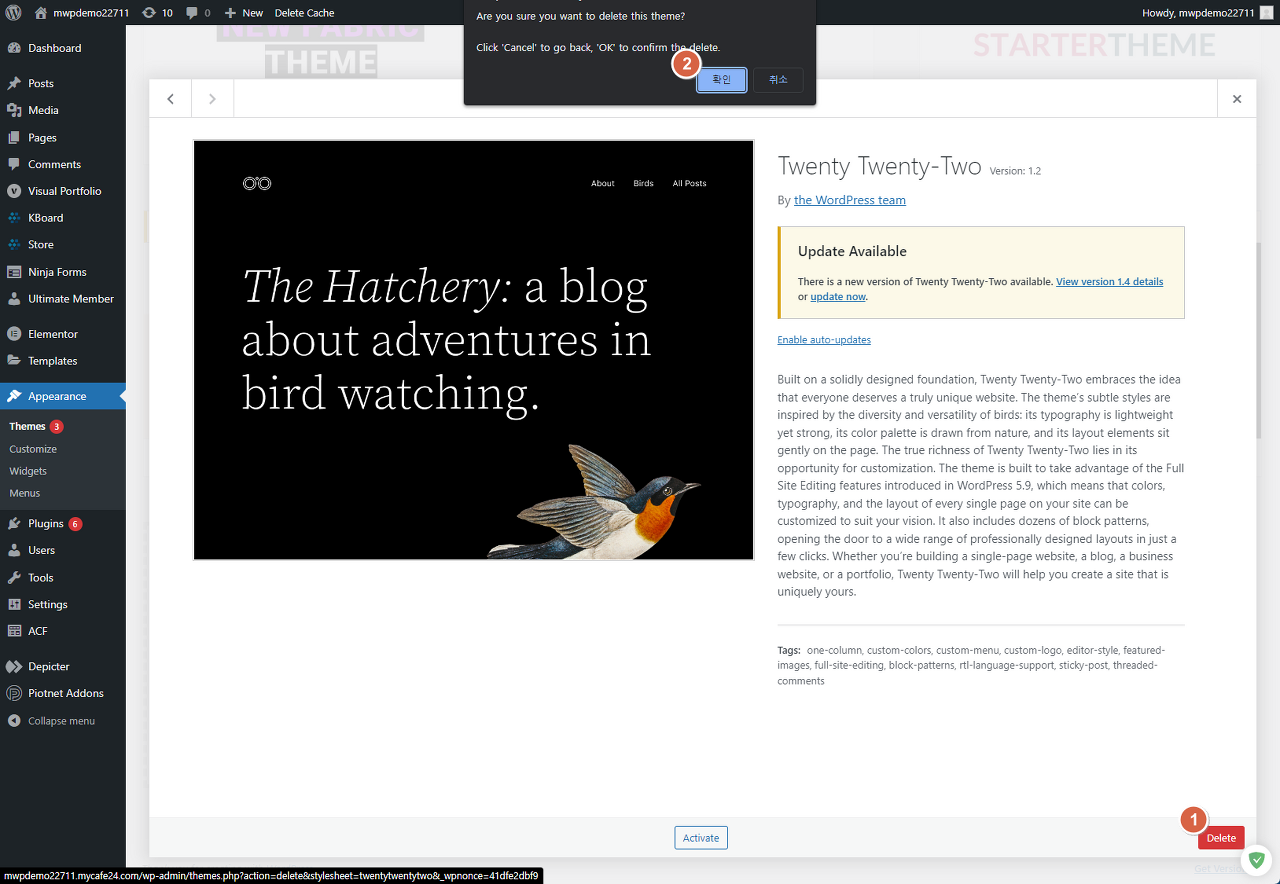Image resolution: width=1280 pixels, height=884 pixels.
Task: Click the 'Update Available' notice heading
Action: (853, 251)
